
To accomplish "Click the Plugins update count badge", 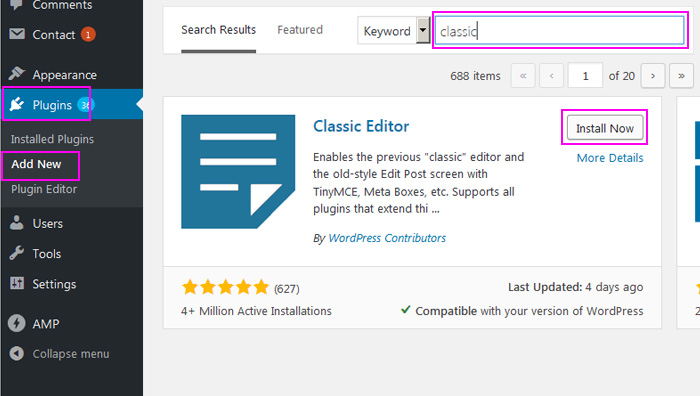I will tap(85, 105).
